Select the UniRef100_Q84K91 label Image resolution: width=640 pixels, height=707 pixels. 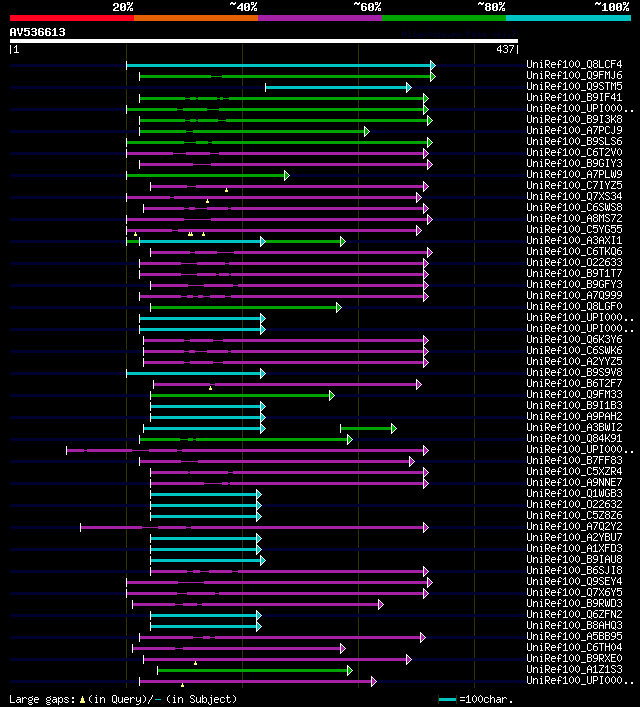coord(574,438)
